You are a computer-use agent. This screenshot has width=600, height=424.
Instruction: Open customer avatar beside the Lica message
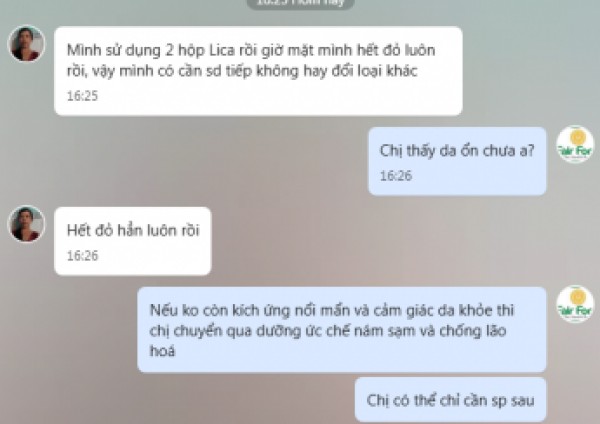coord(26,44)
